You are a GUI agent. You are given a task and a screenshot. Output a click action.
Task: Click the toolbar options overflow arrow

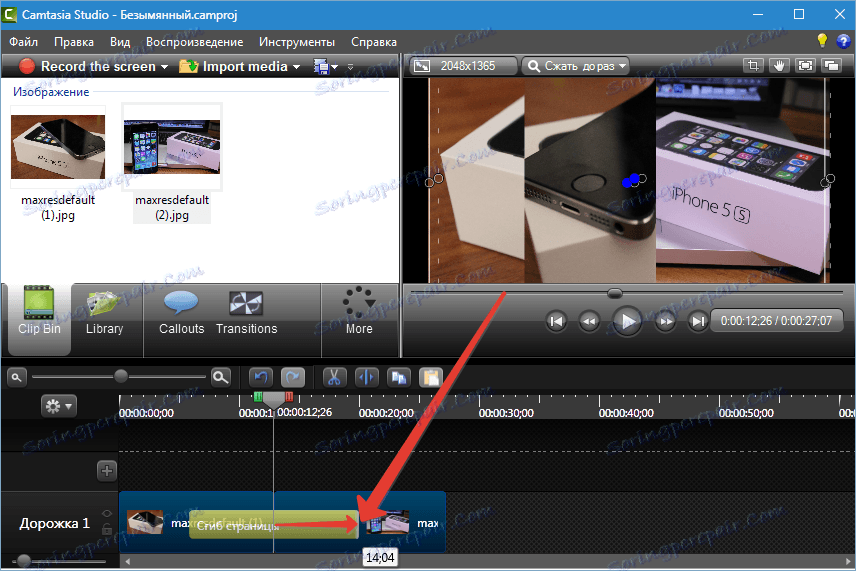[350, 67]
